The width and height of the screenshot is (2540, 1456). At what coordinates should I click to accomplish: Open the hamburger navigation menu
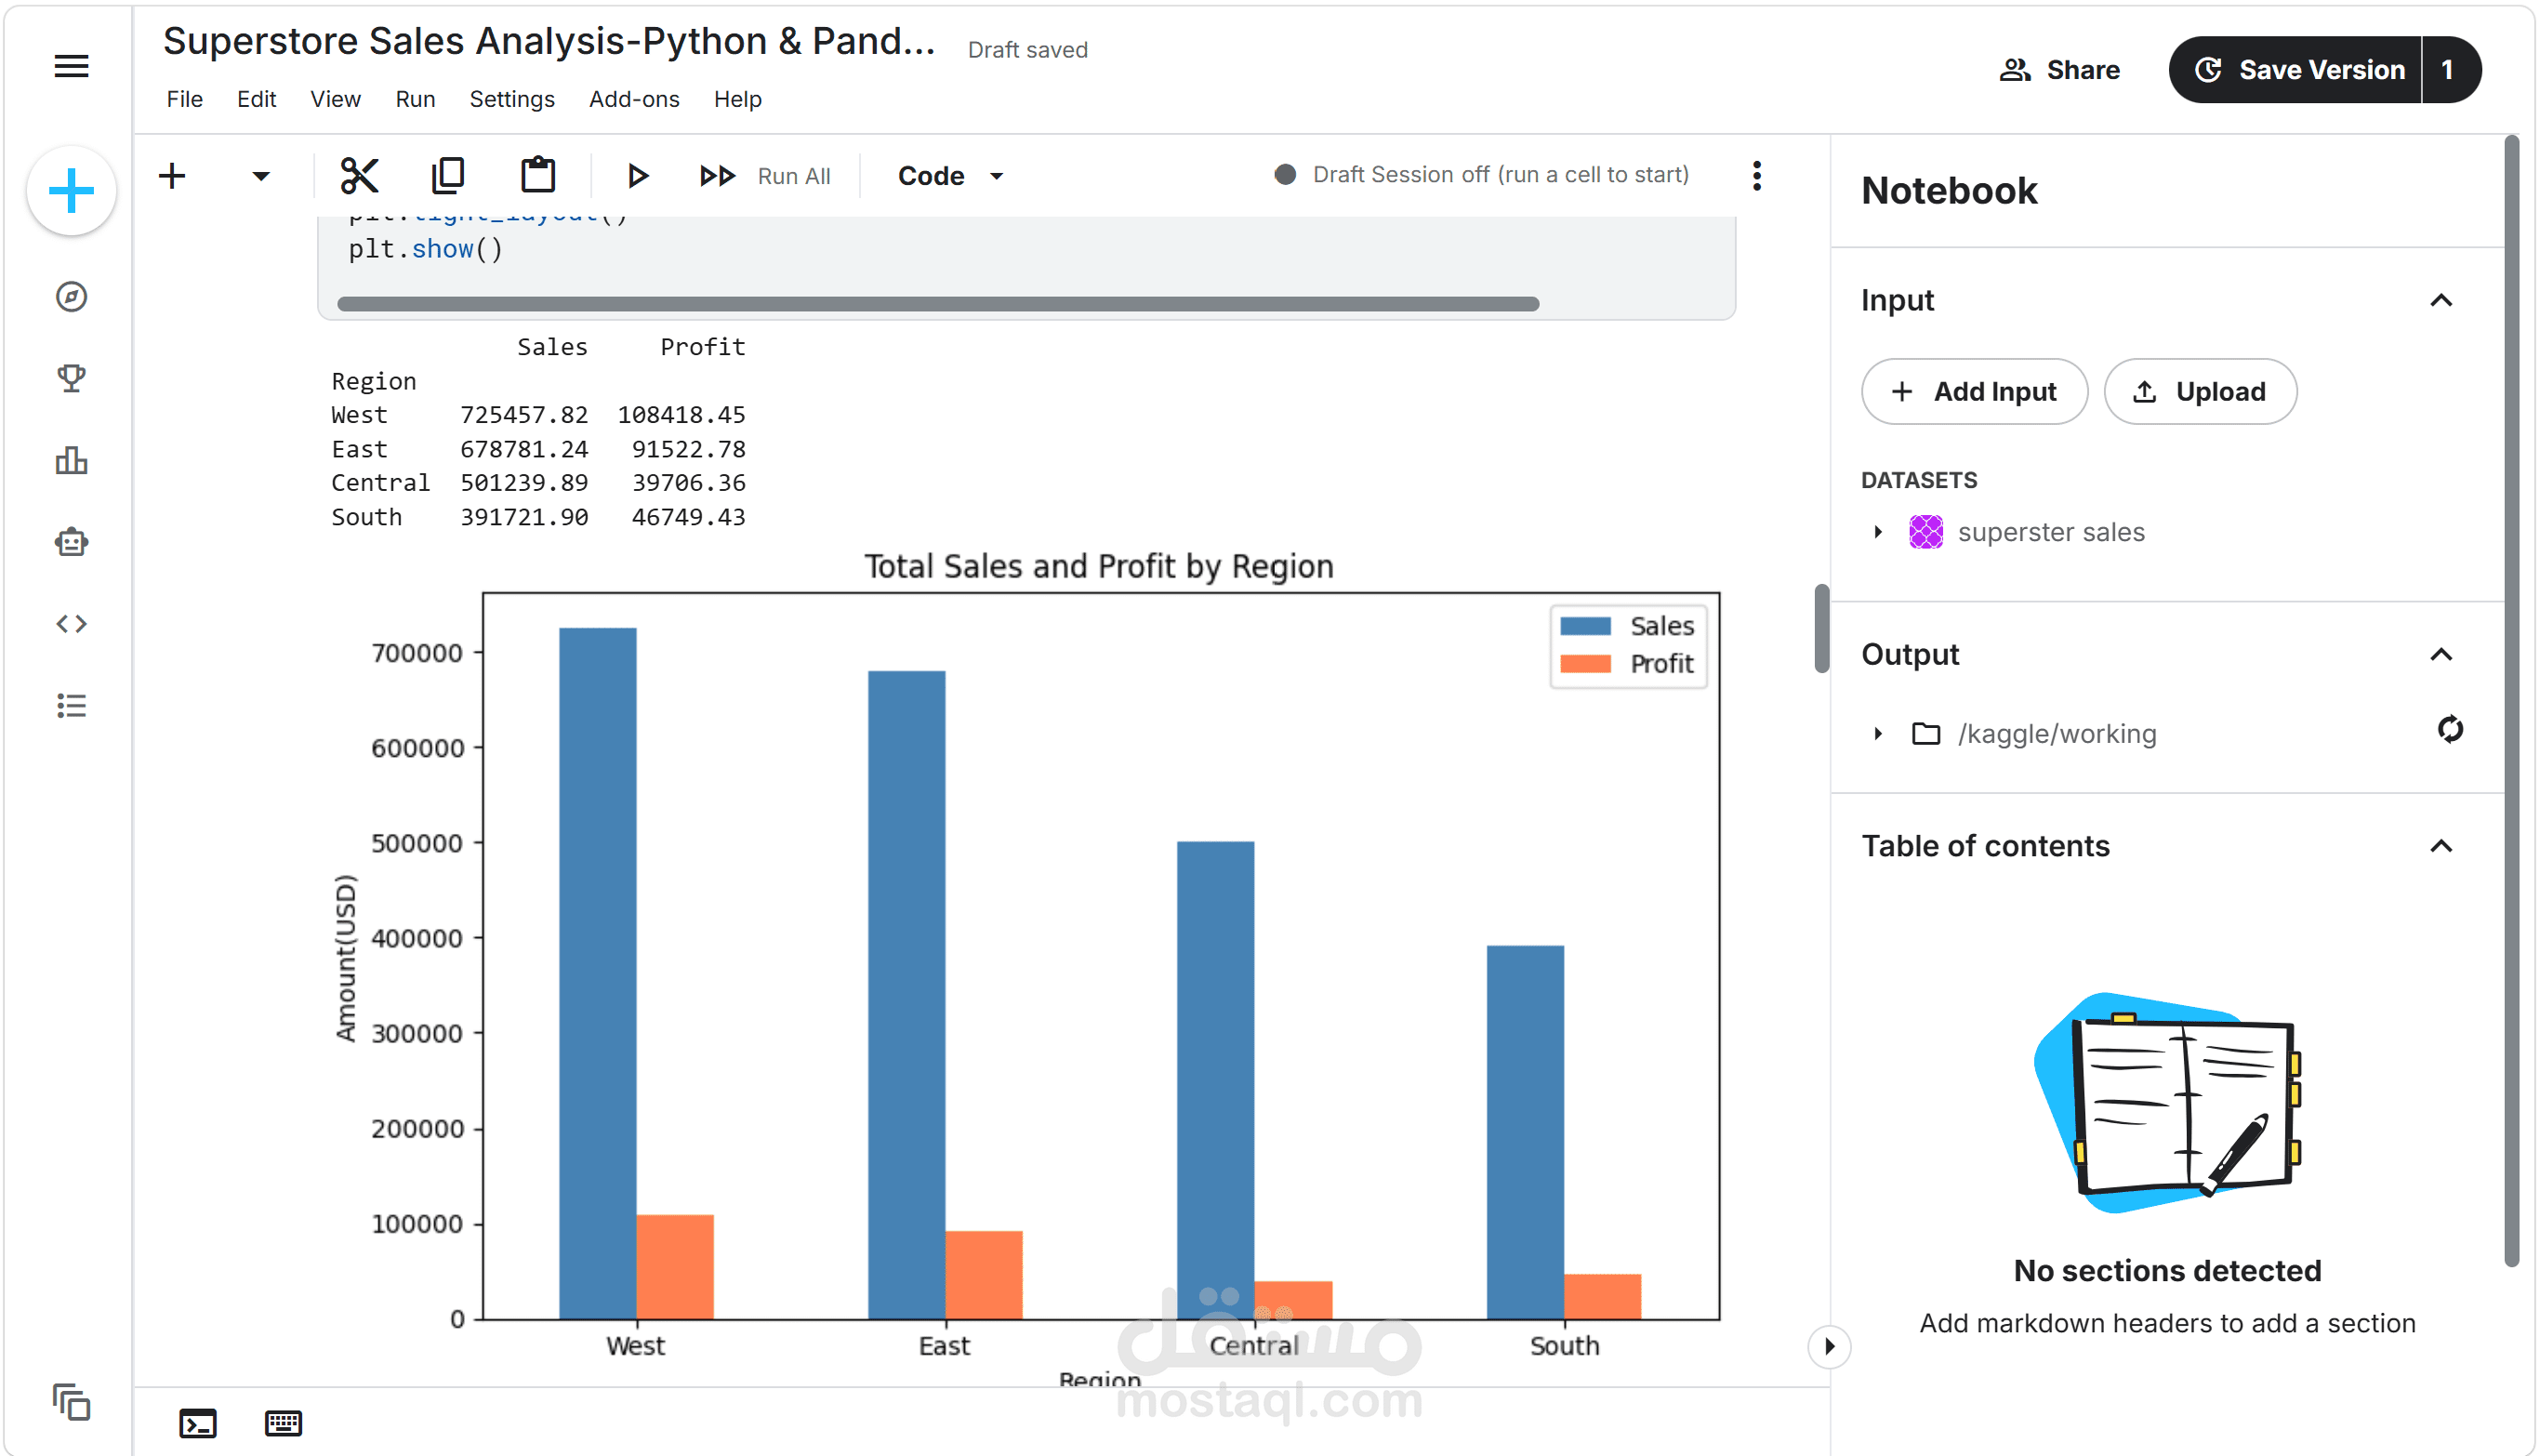tap(71, 67)
